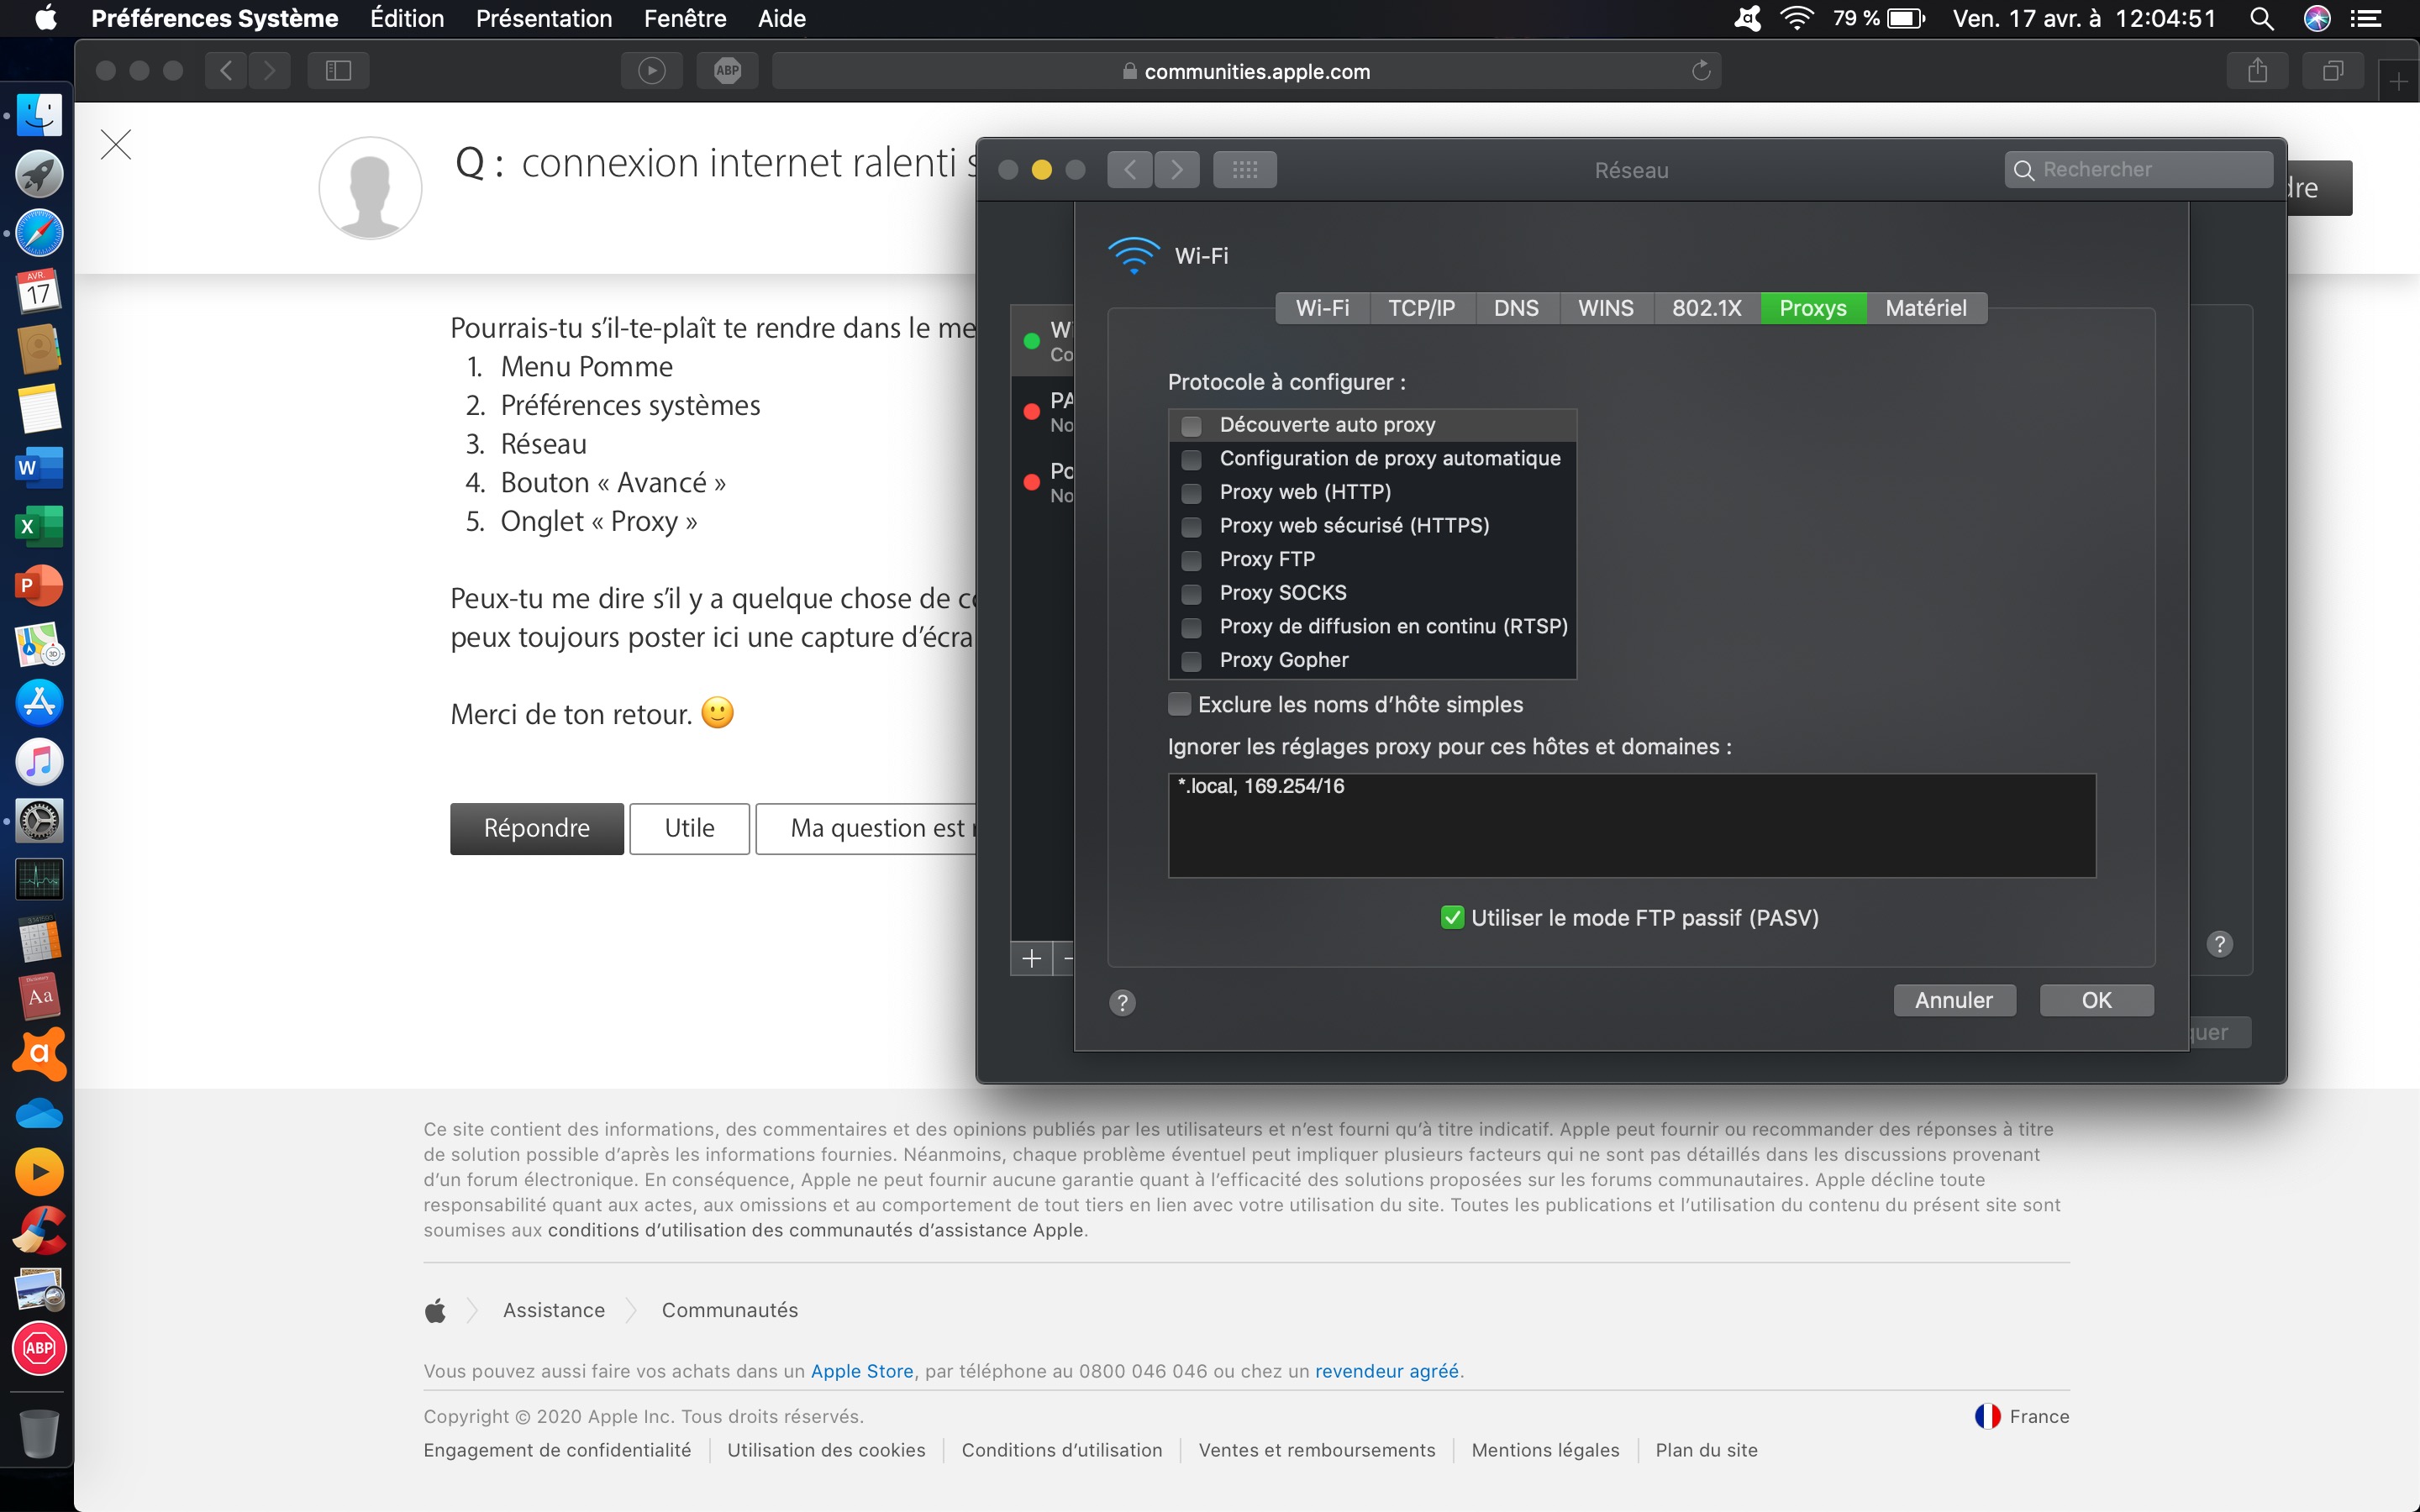Switch to the DNS tab
This screenshot has width=2420, height=1512.
1515,308
